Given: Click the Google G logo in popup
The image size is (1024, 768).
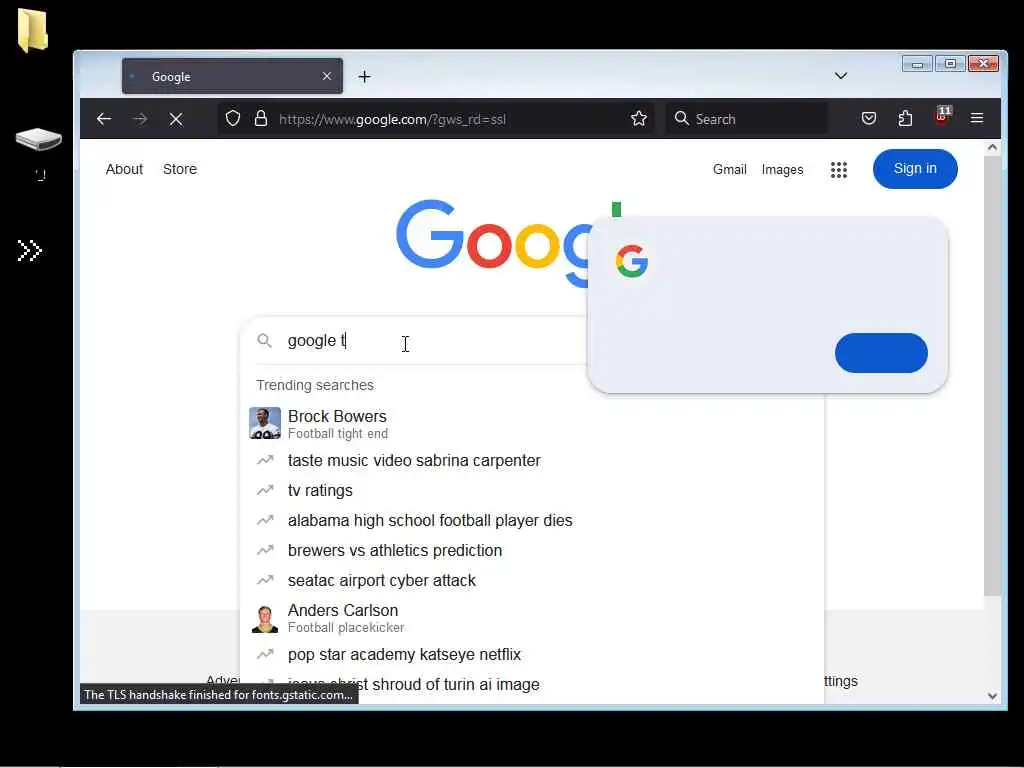Looking at the screenshot, I should [632, 261].
